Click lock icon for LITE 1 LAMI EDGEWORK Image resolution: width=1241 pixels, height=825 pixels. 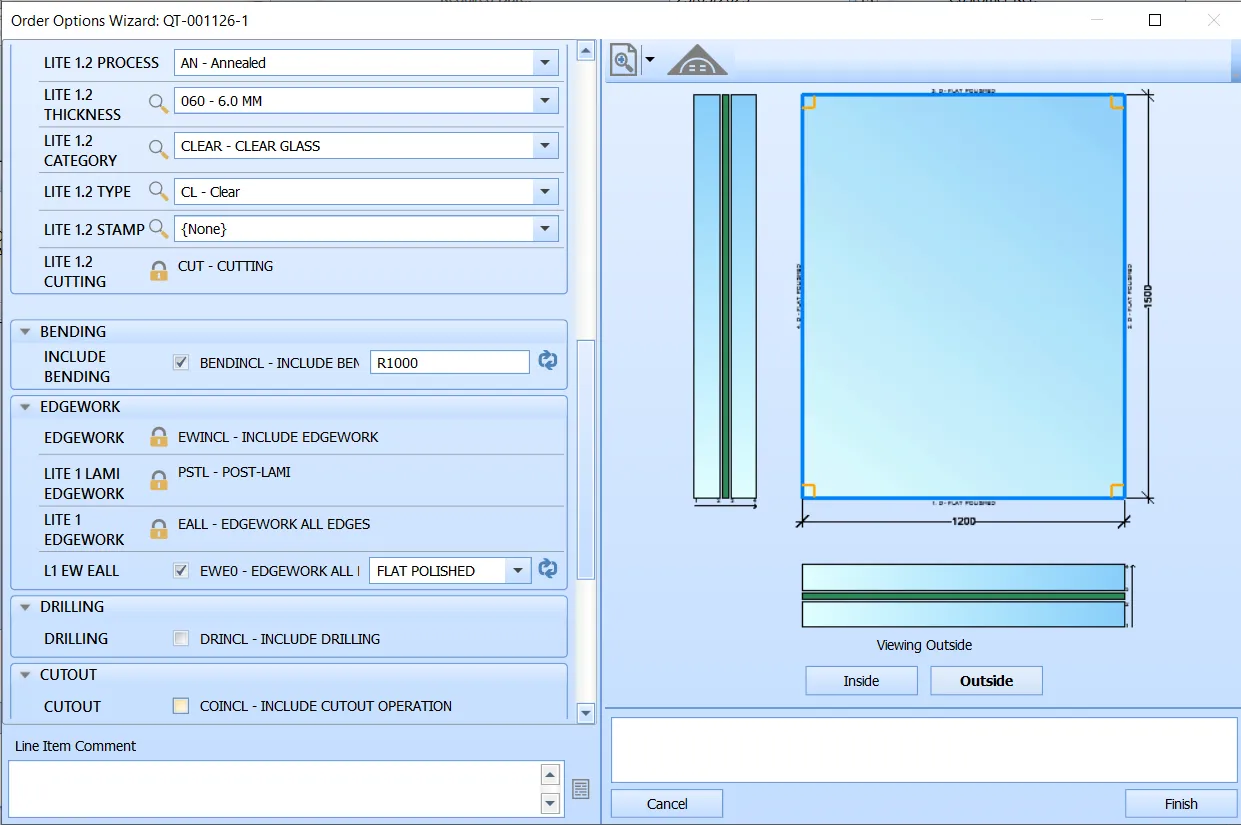click(158, 480)
